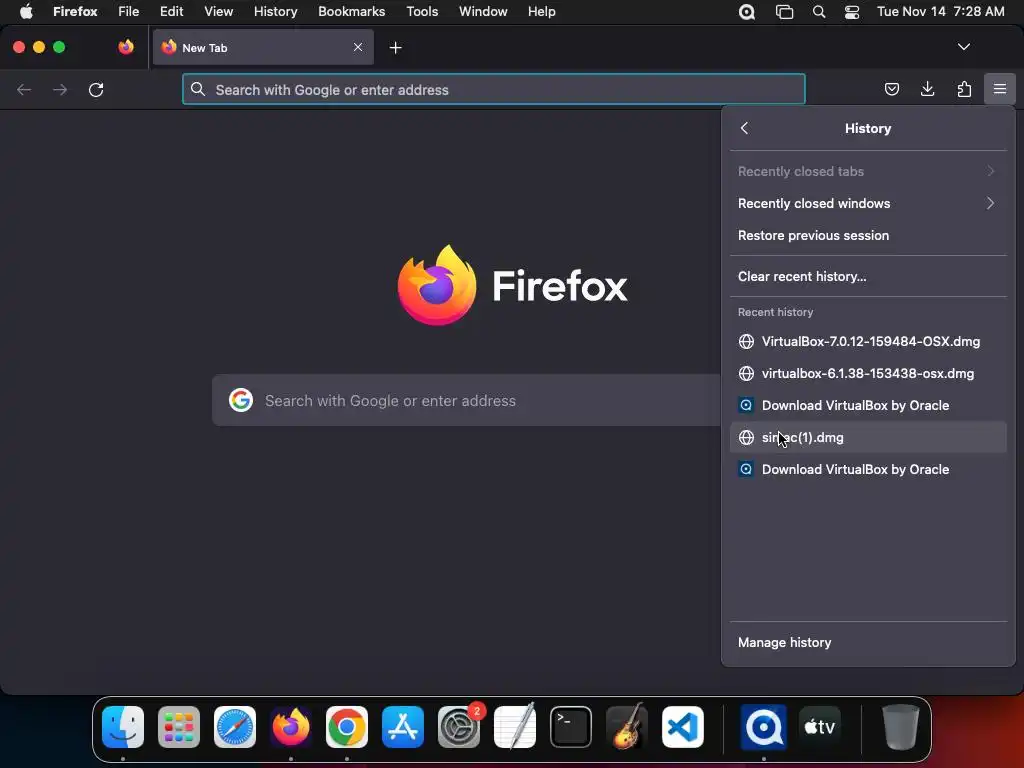
Task: Select Restore previous session
Action: coord(868,235)
